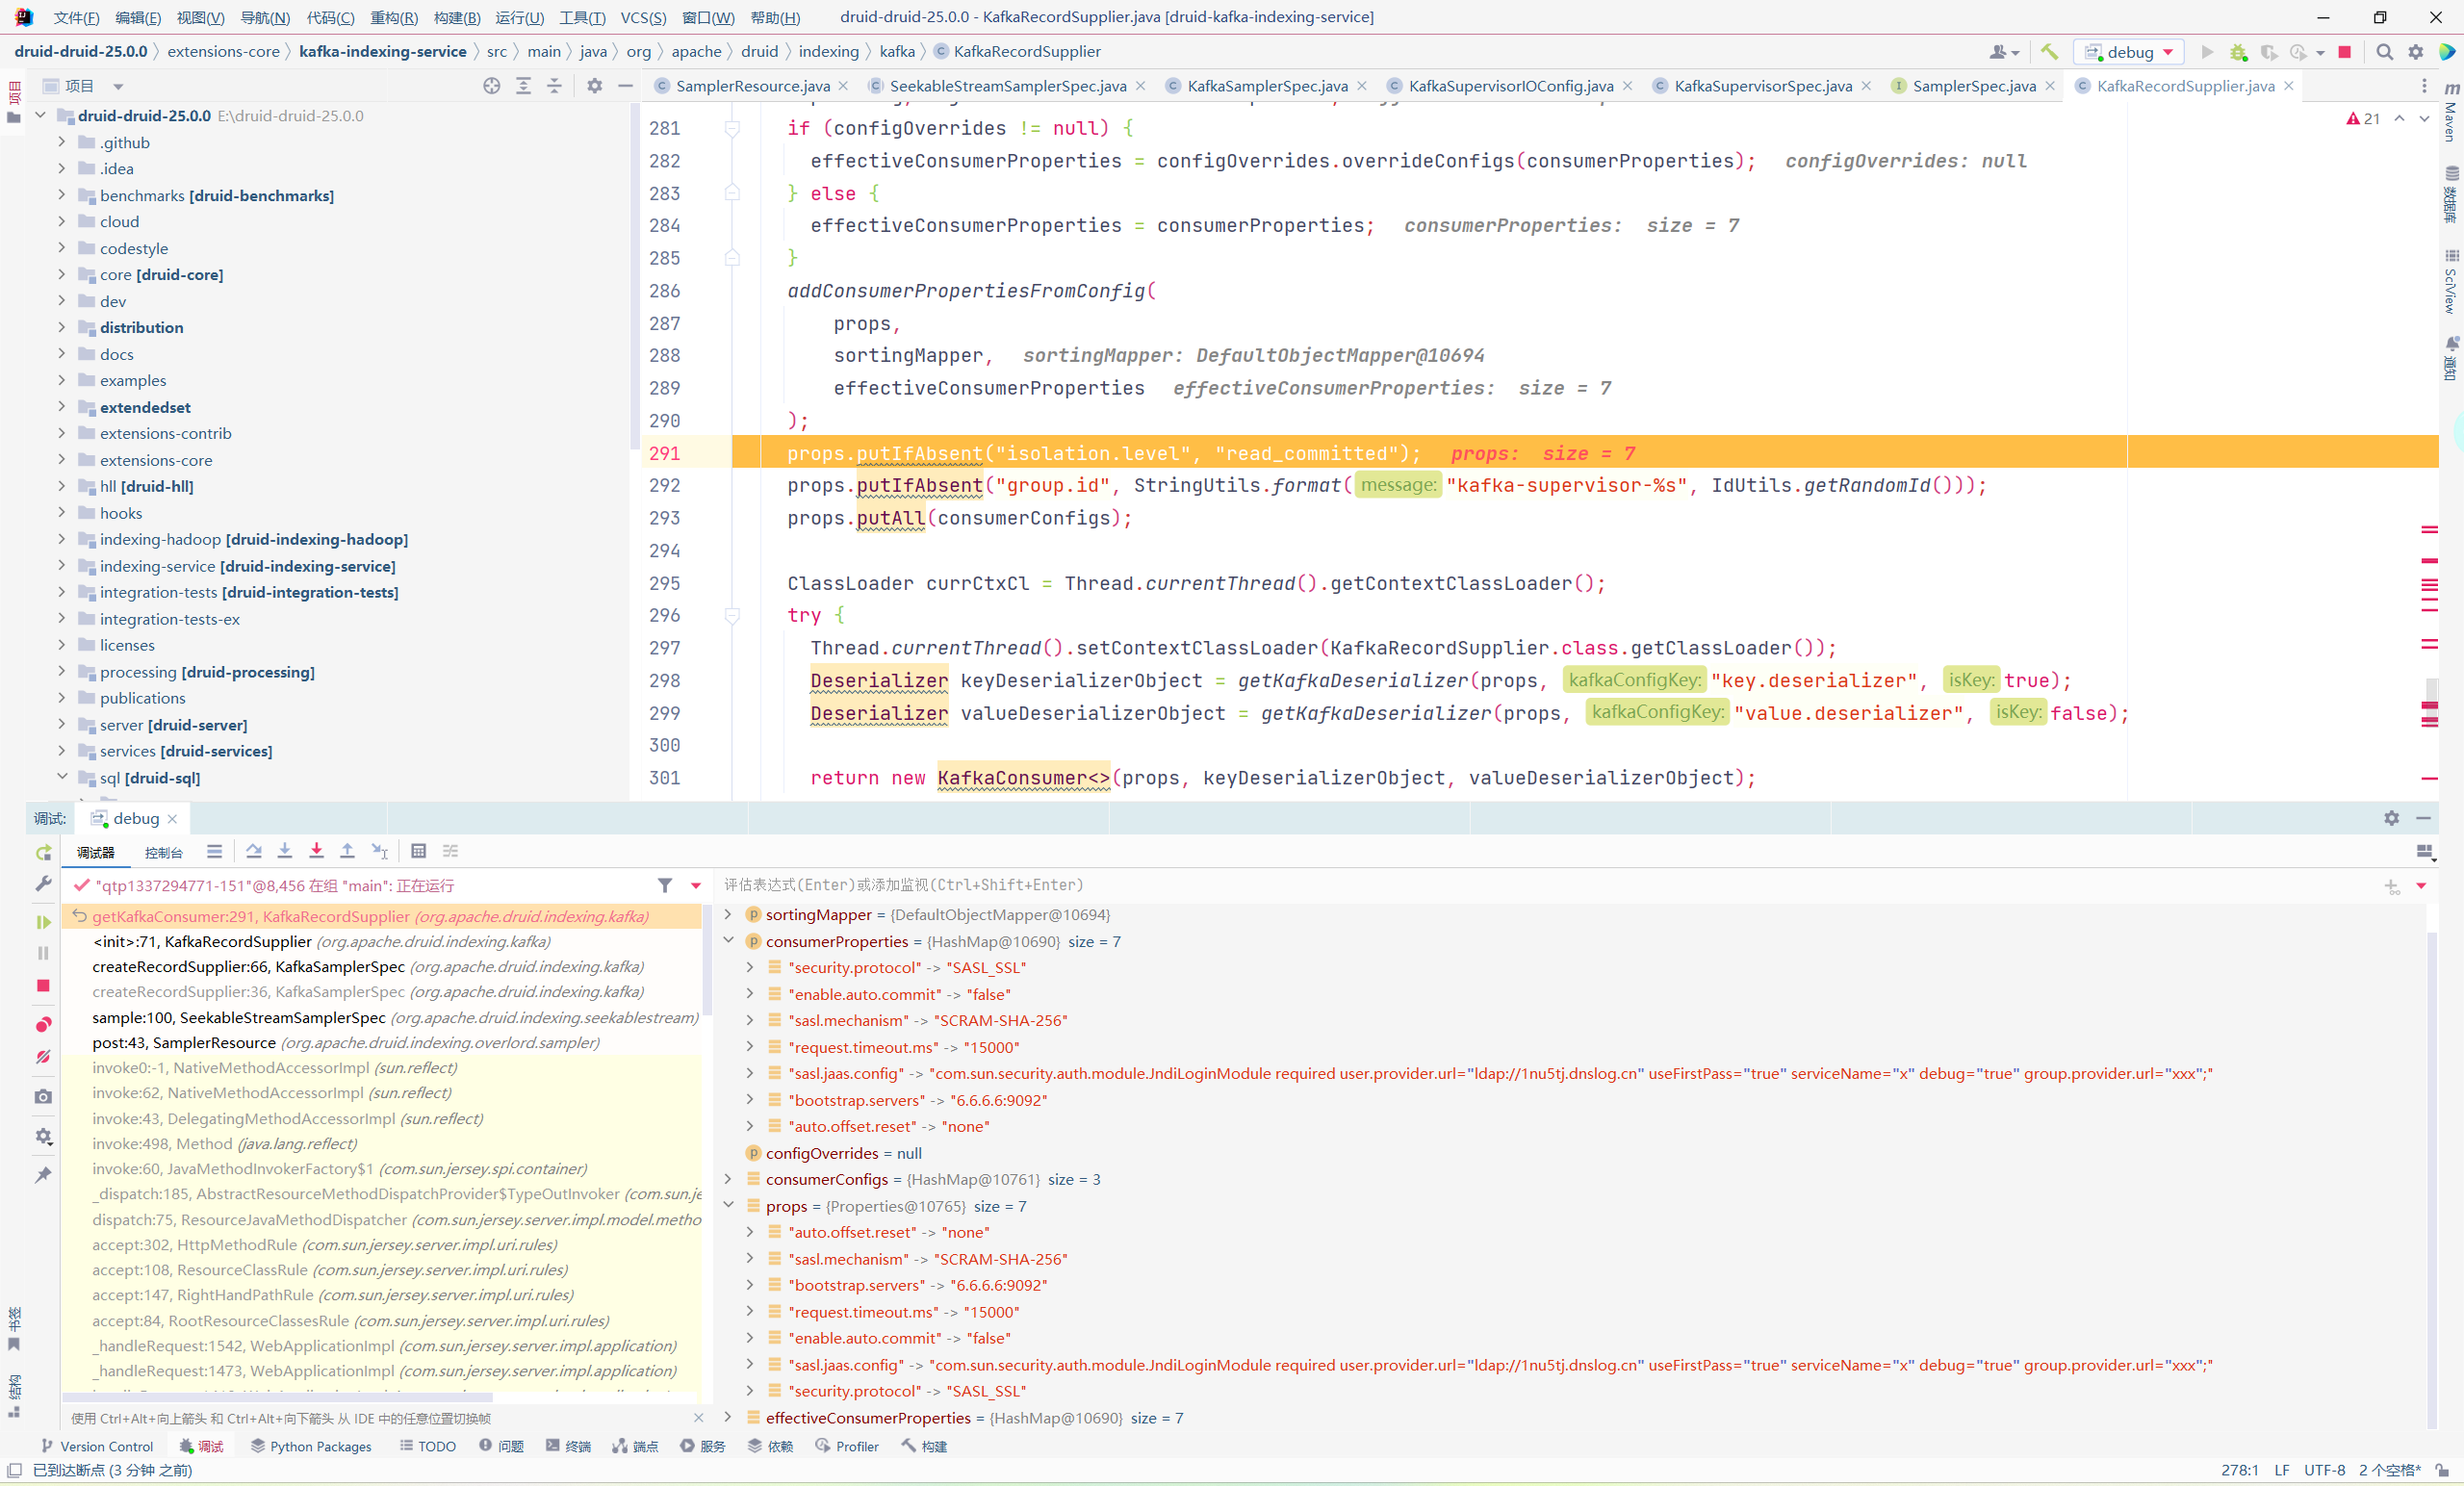Screen dimensions: 2464x1486
Task: Open debug panel settings gear icon
Action: 2391,818
